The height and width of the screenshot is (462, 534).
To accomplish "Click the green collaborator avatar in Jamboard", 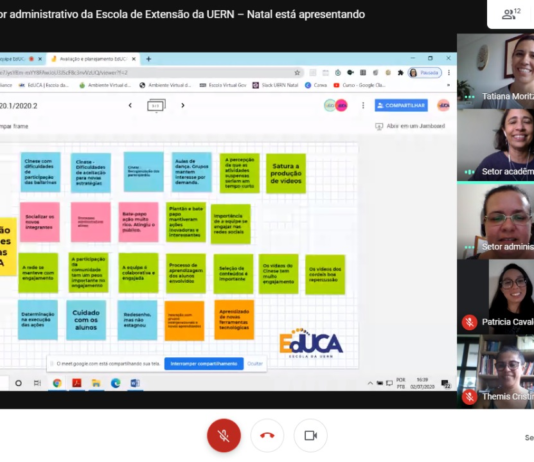I will tap(329, 106).
